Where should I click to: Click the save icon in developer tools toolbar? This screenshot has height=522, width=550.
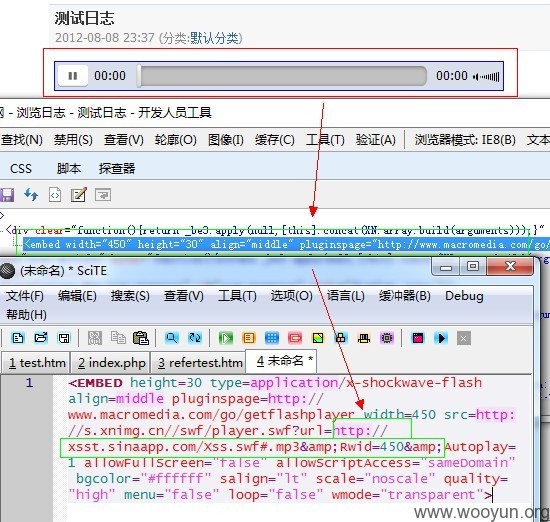7,195
